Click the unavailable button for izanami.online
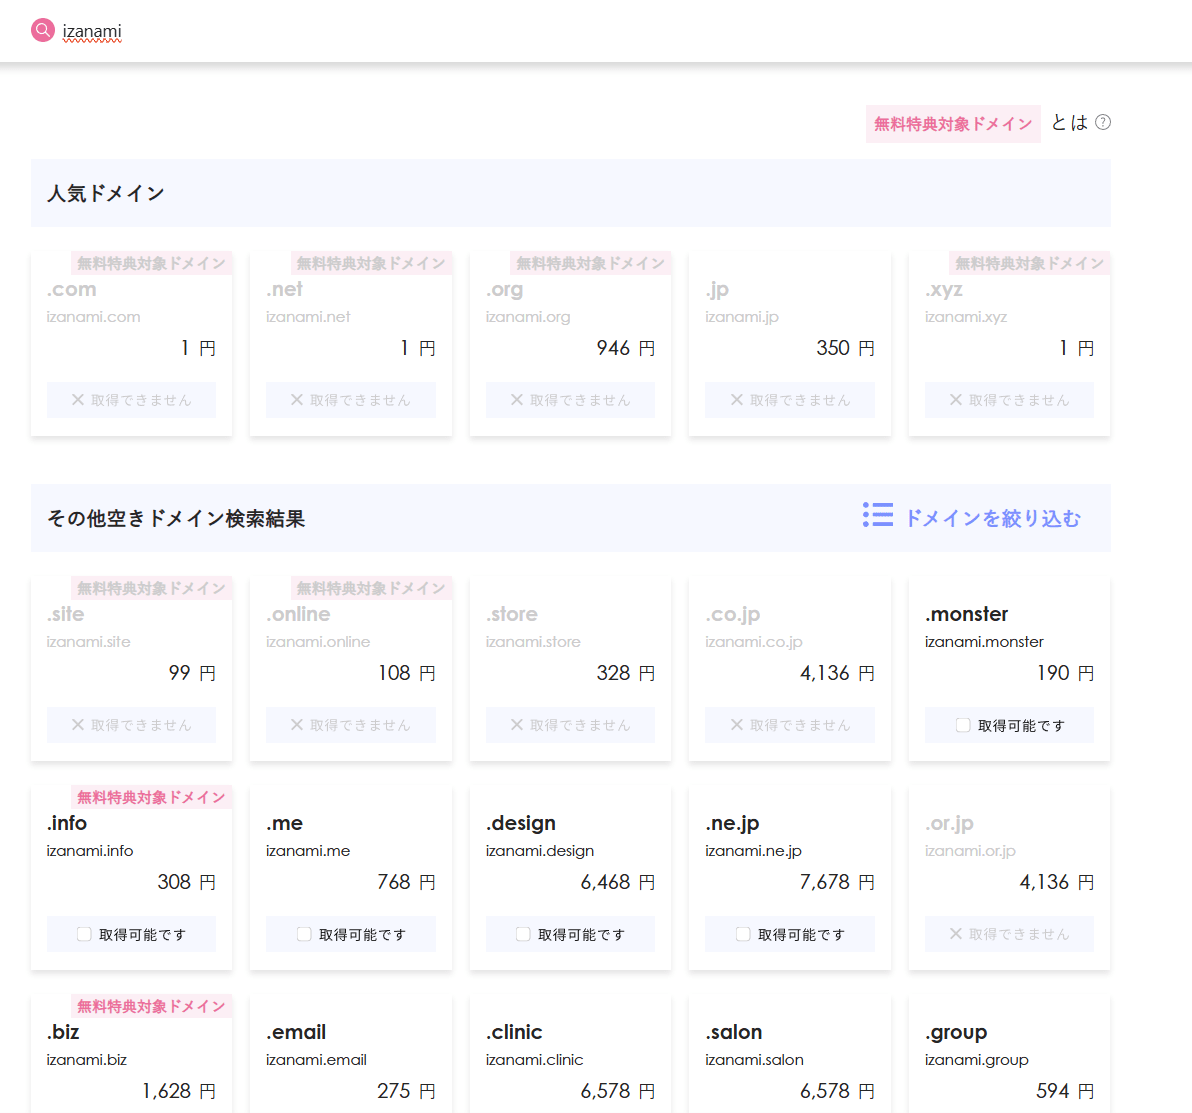 coord(351,725)
